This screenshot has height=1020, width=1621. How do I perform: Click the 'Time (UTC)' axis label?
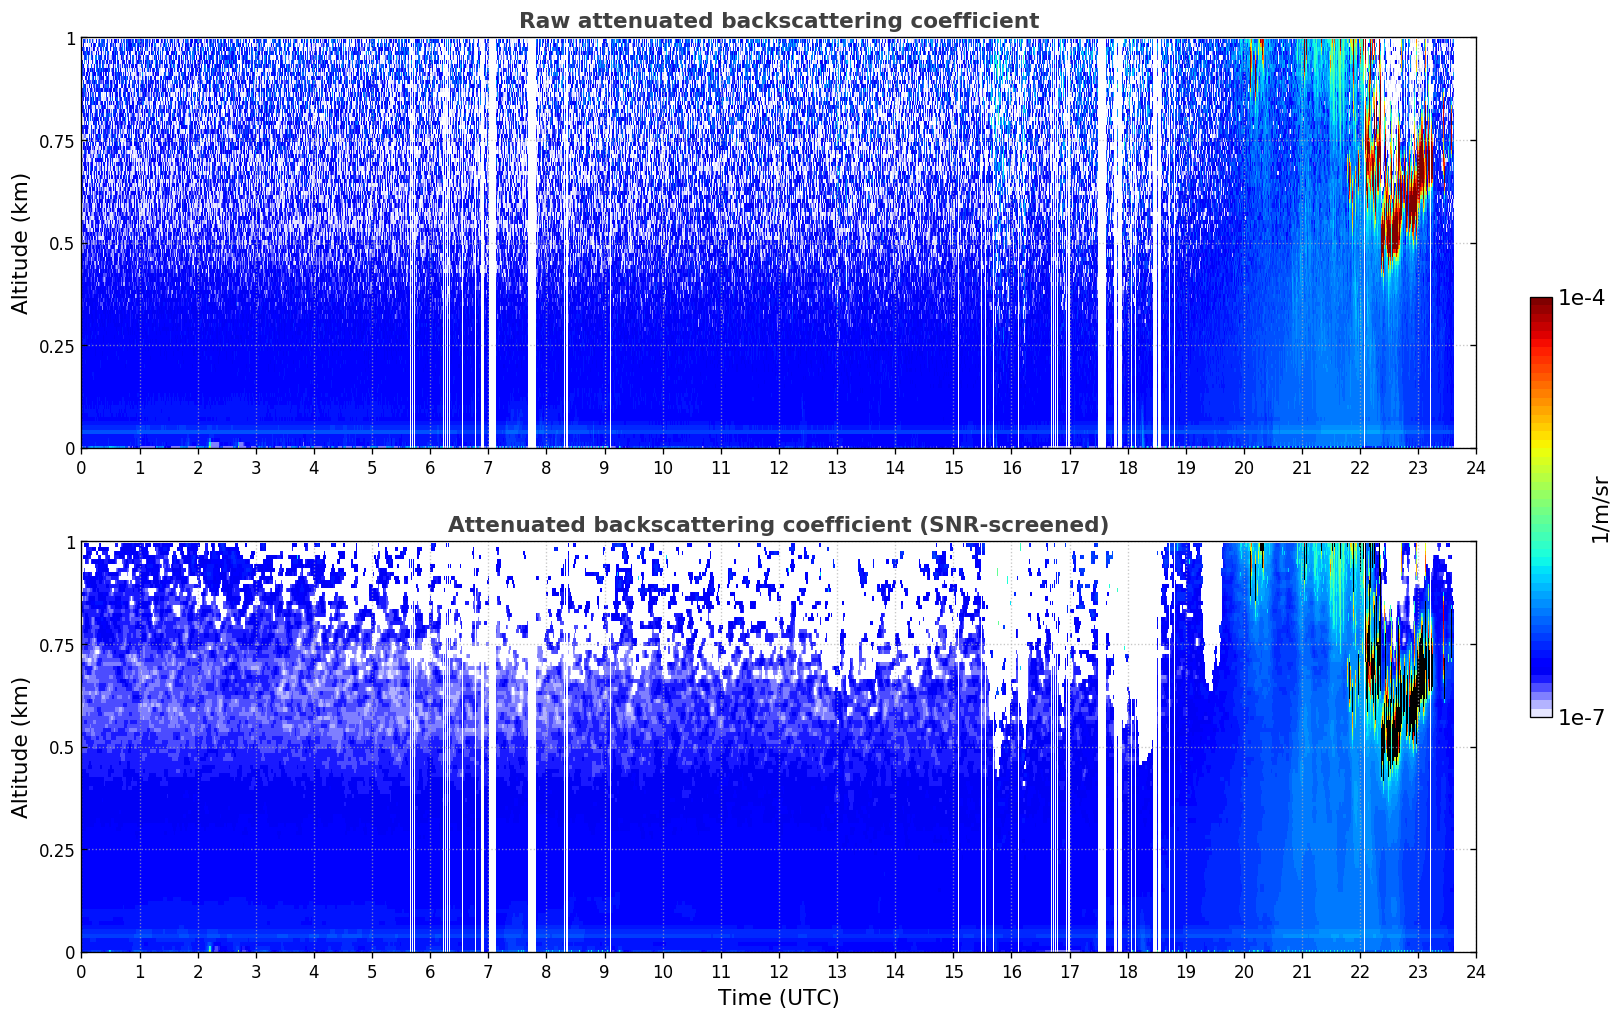click(778, 998)
